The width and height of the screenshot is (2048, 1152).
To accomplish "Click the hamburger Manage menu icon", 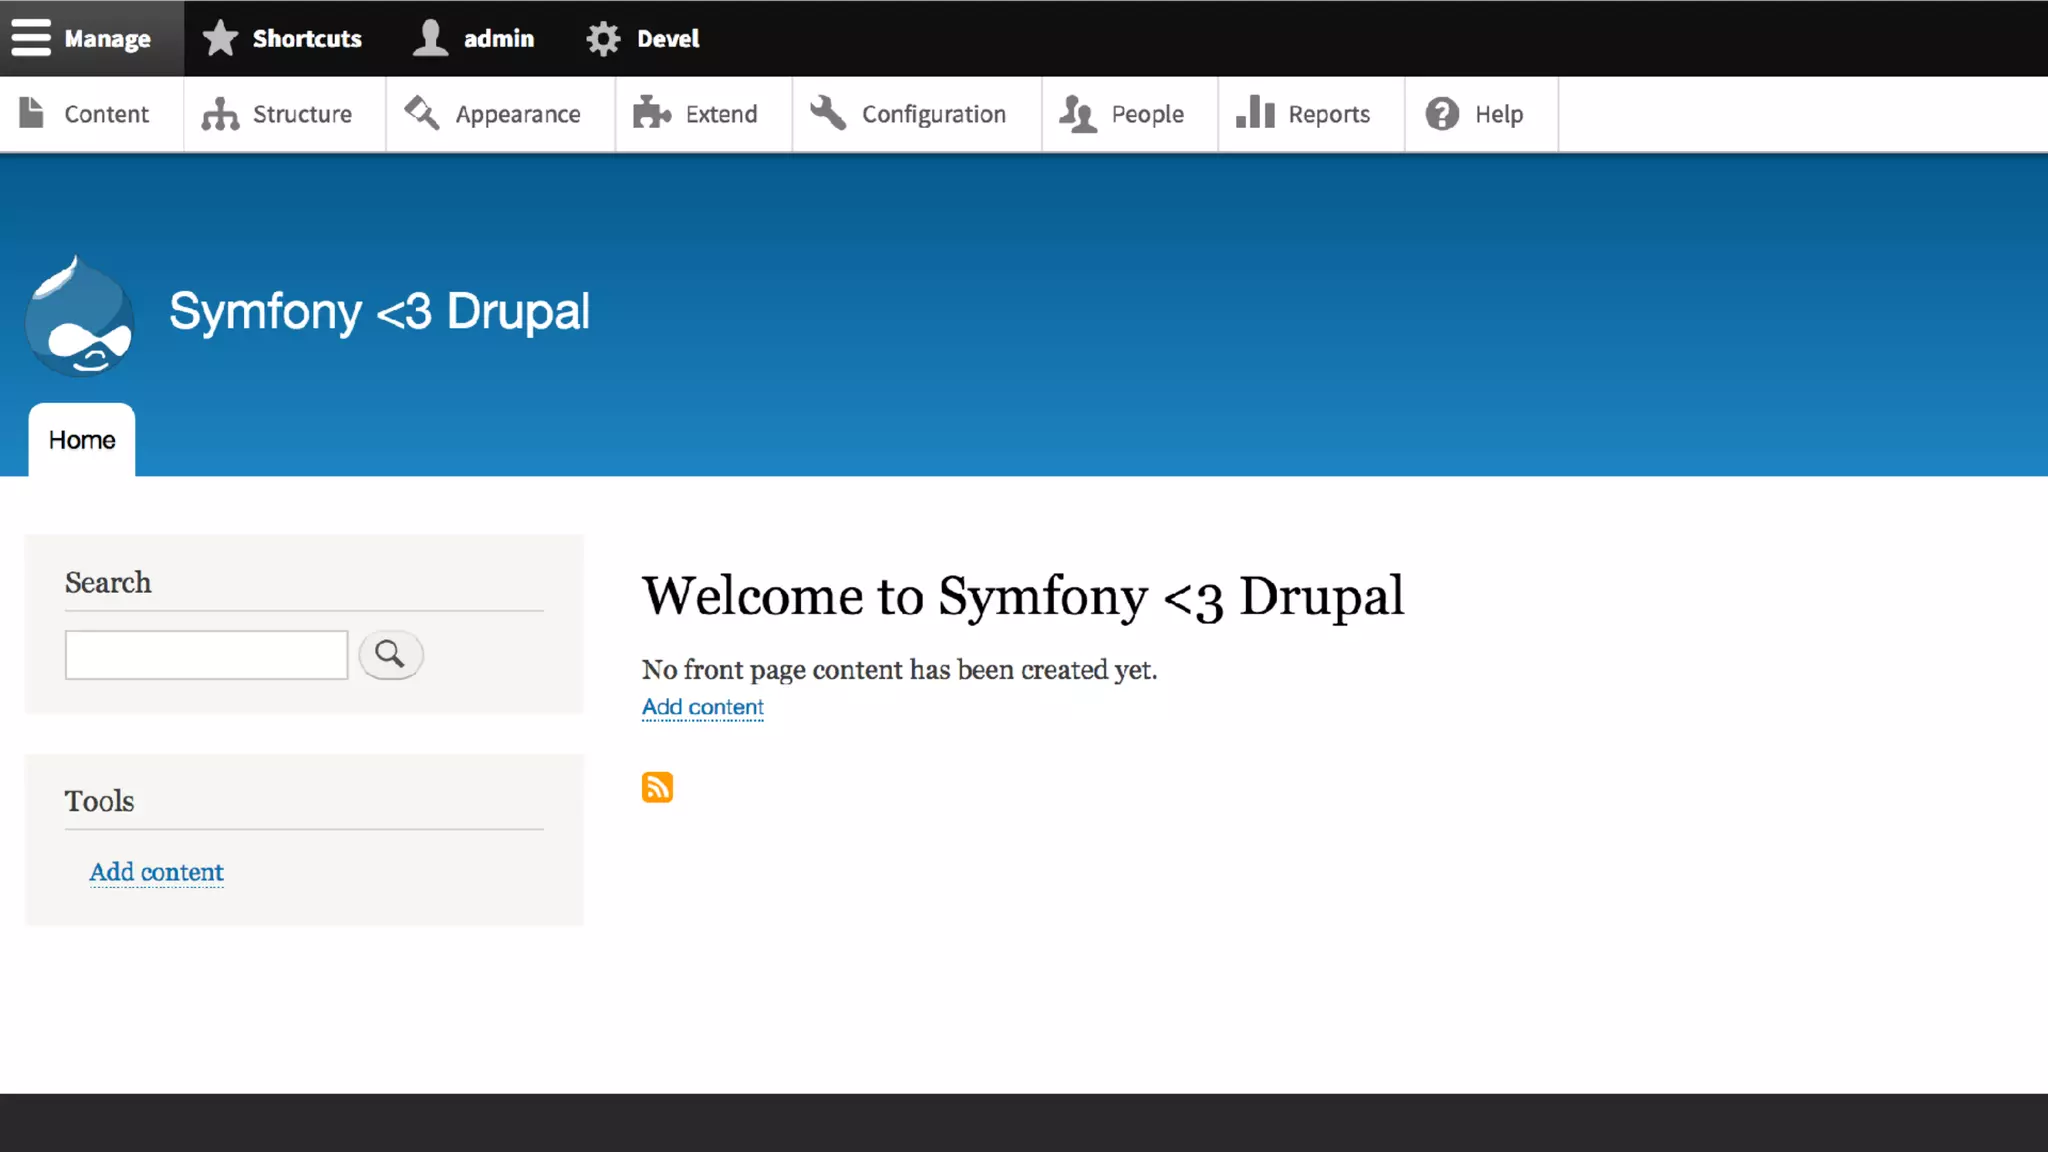I will pos(31,38).
